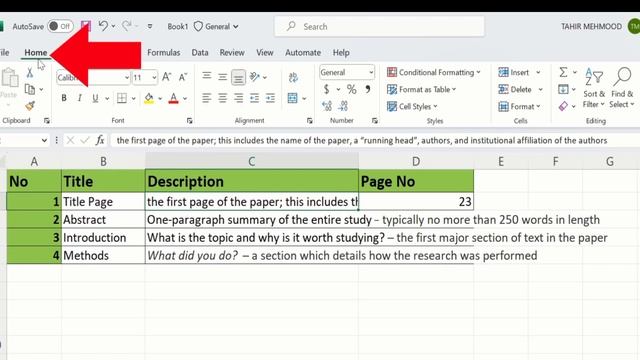Switch to the Formulas tab

(x=164, y=53)
